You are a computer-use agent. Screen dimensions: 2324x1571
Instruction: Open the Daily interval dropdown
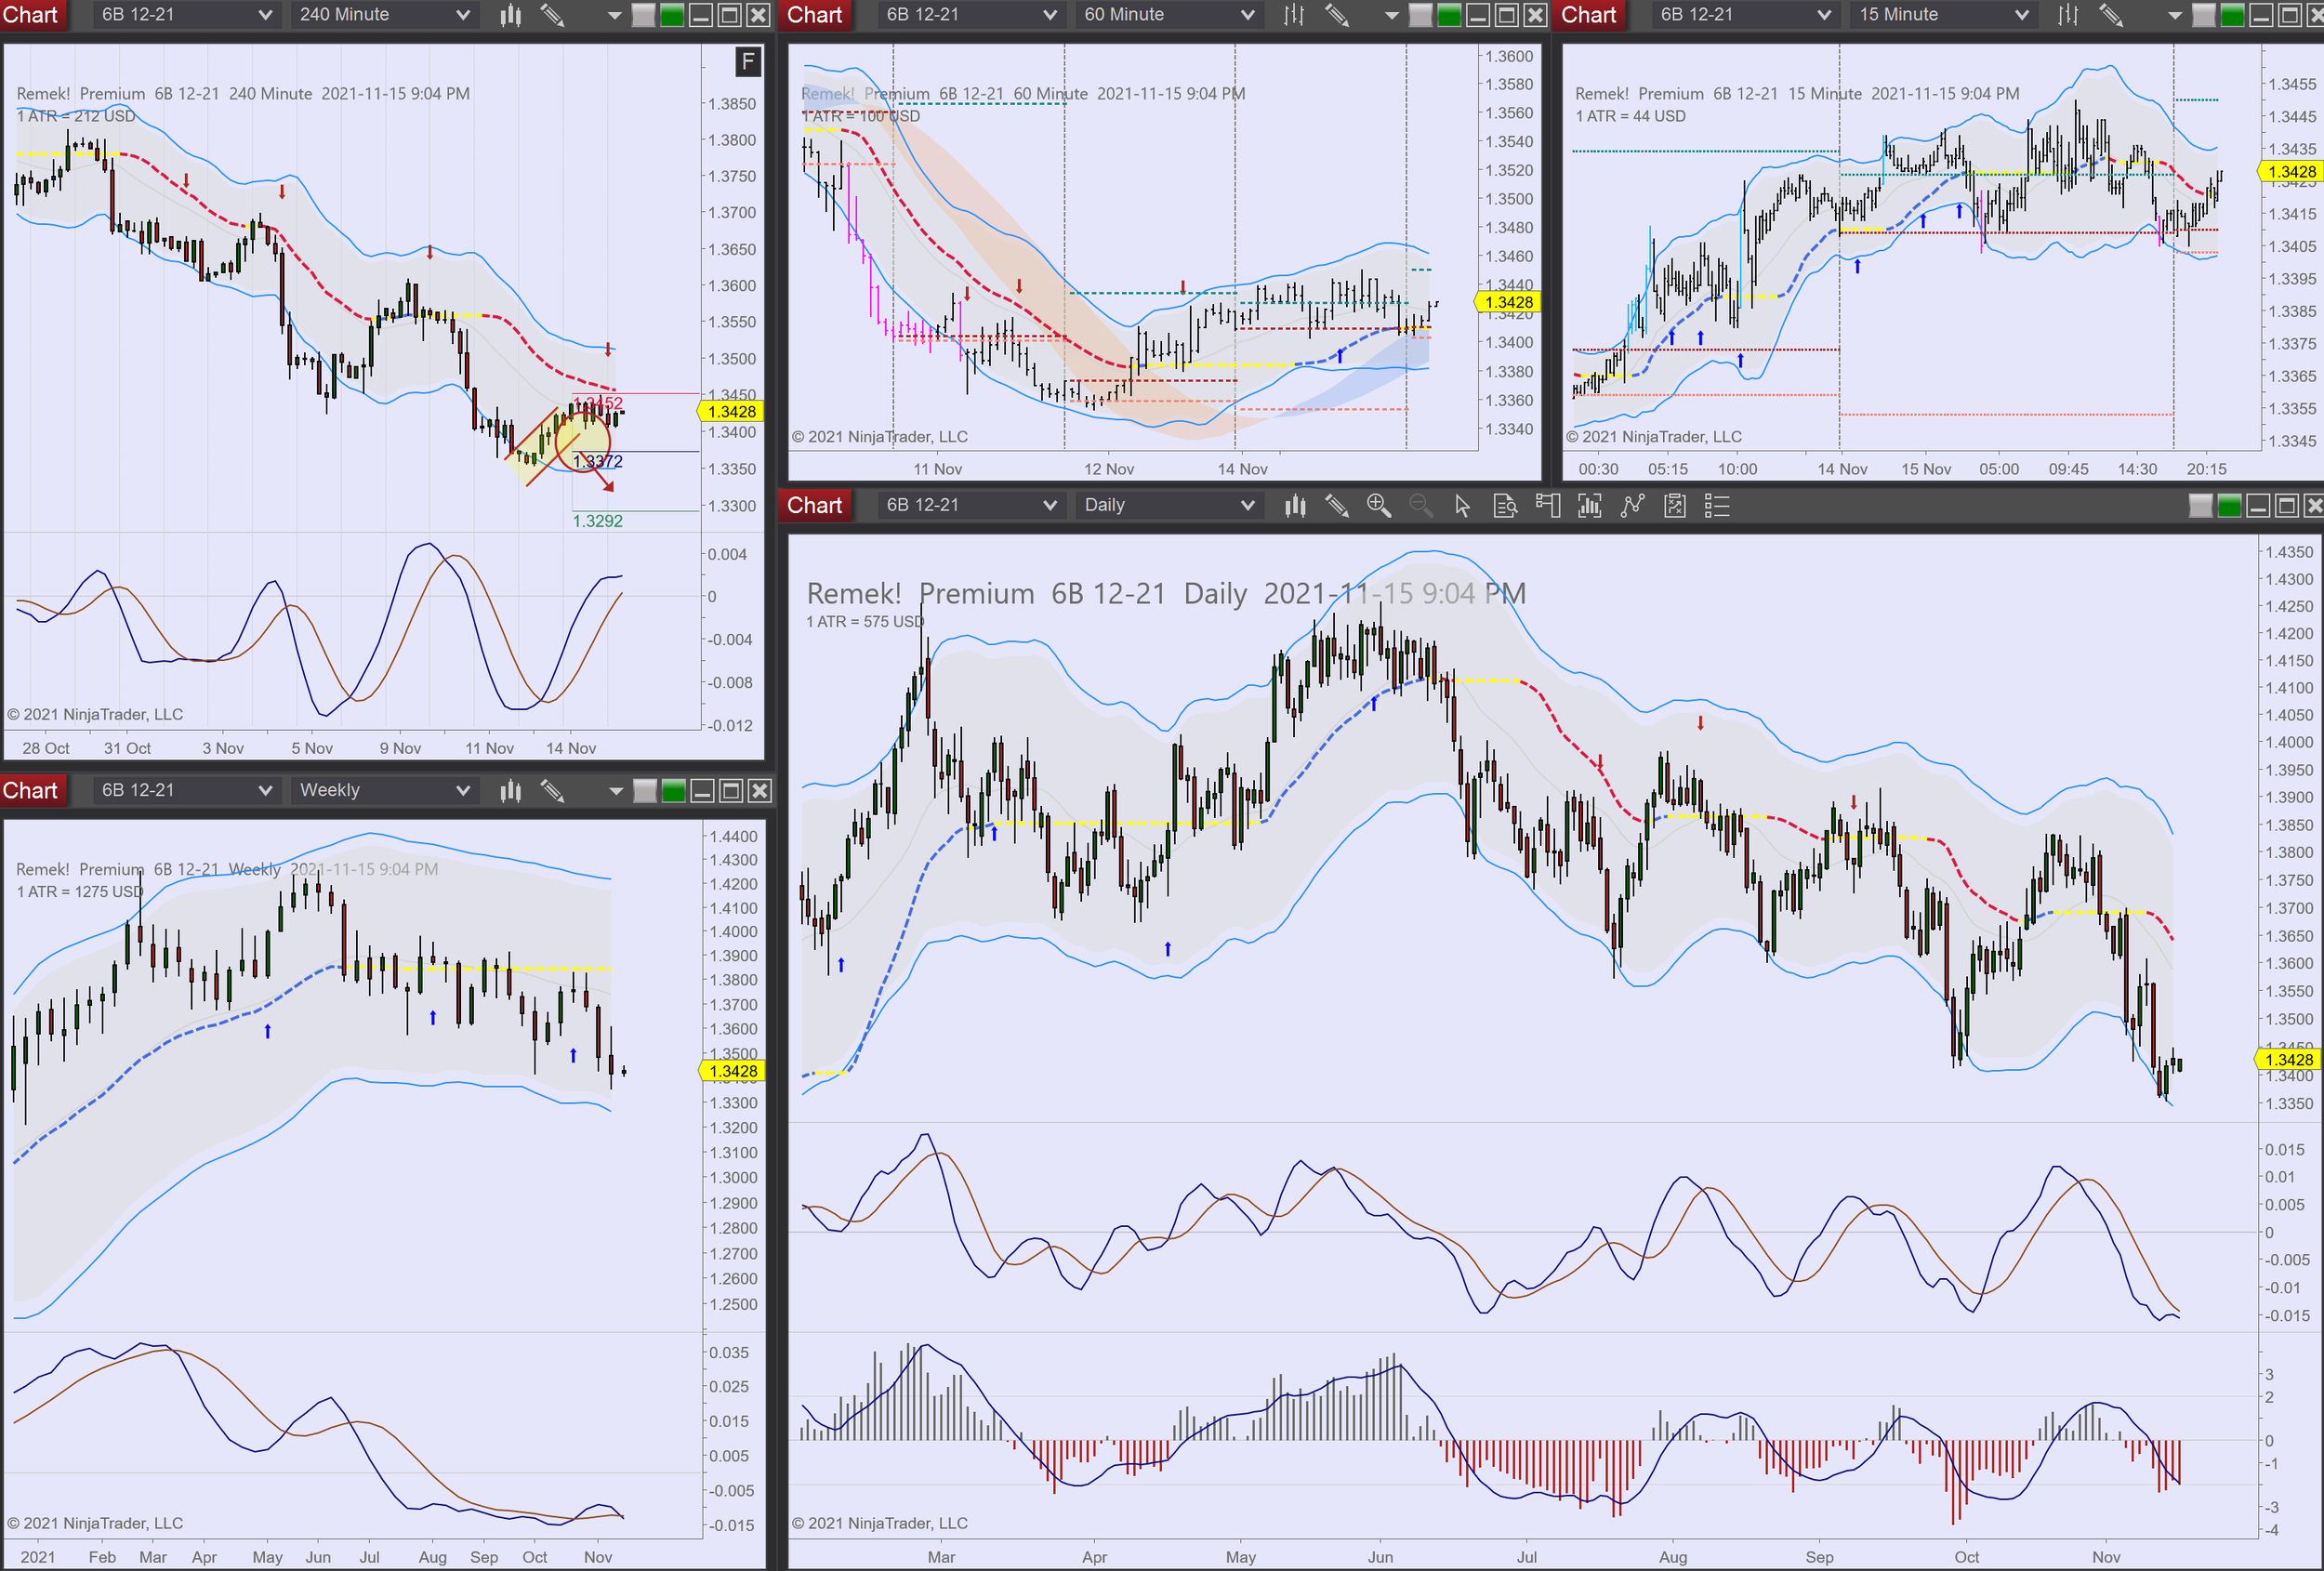click(x=1169, y=506)
